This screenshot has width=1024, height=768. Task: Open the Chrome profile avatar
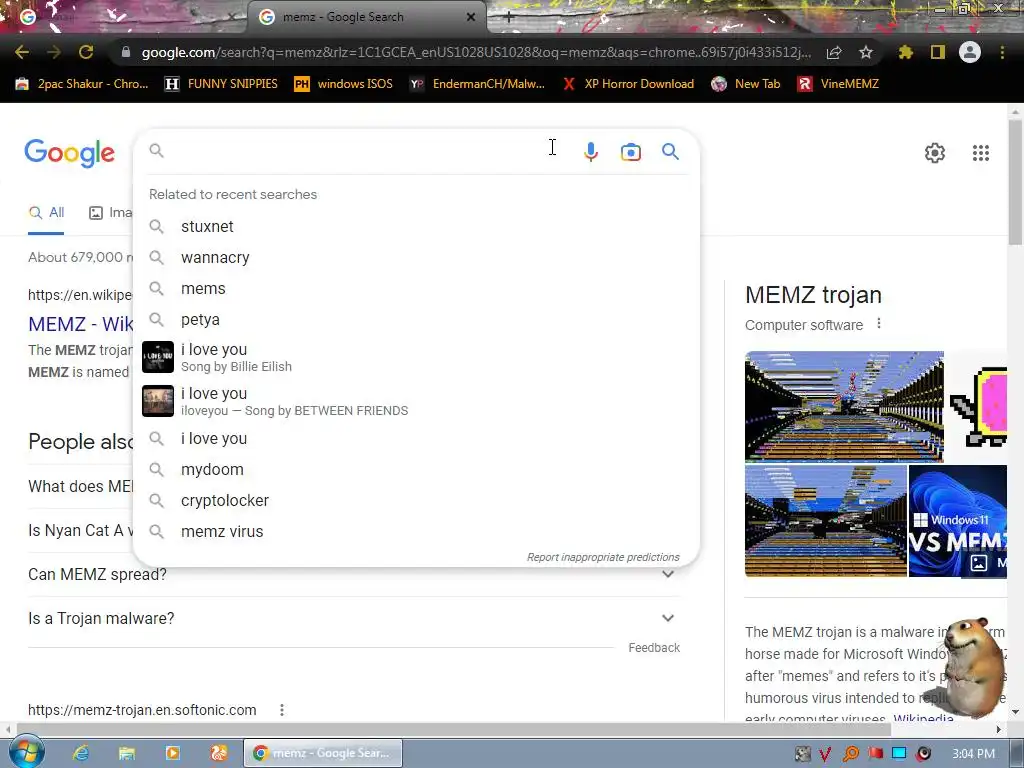coord(970,52)
